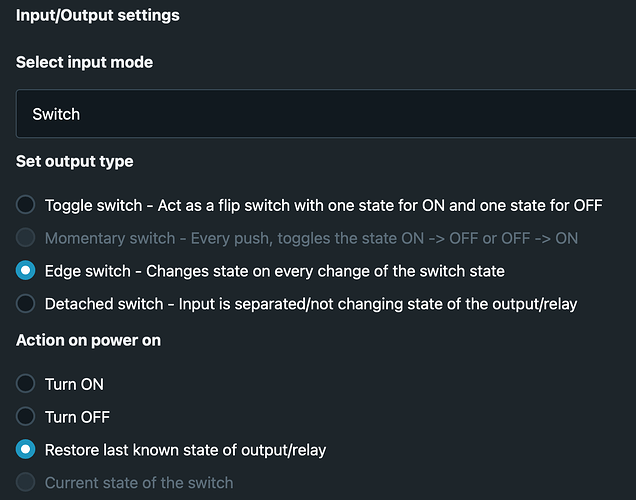Viewport: 636px width, 500px height.
Task: Click the 'Current state of the switch' text
Action: [139, 483]
